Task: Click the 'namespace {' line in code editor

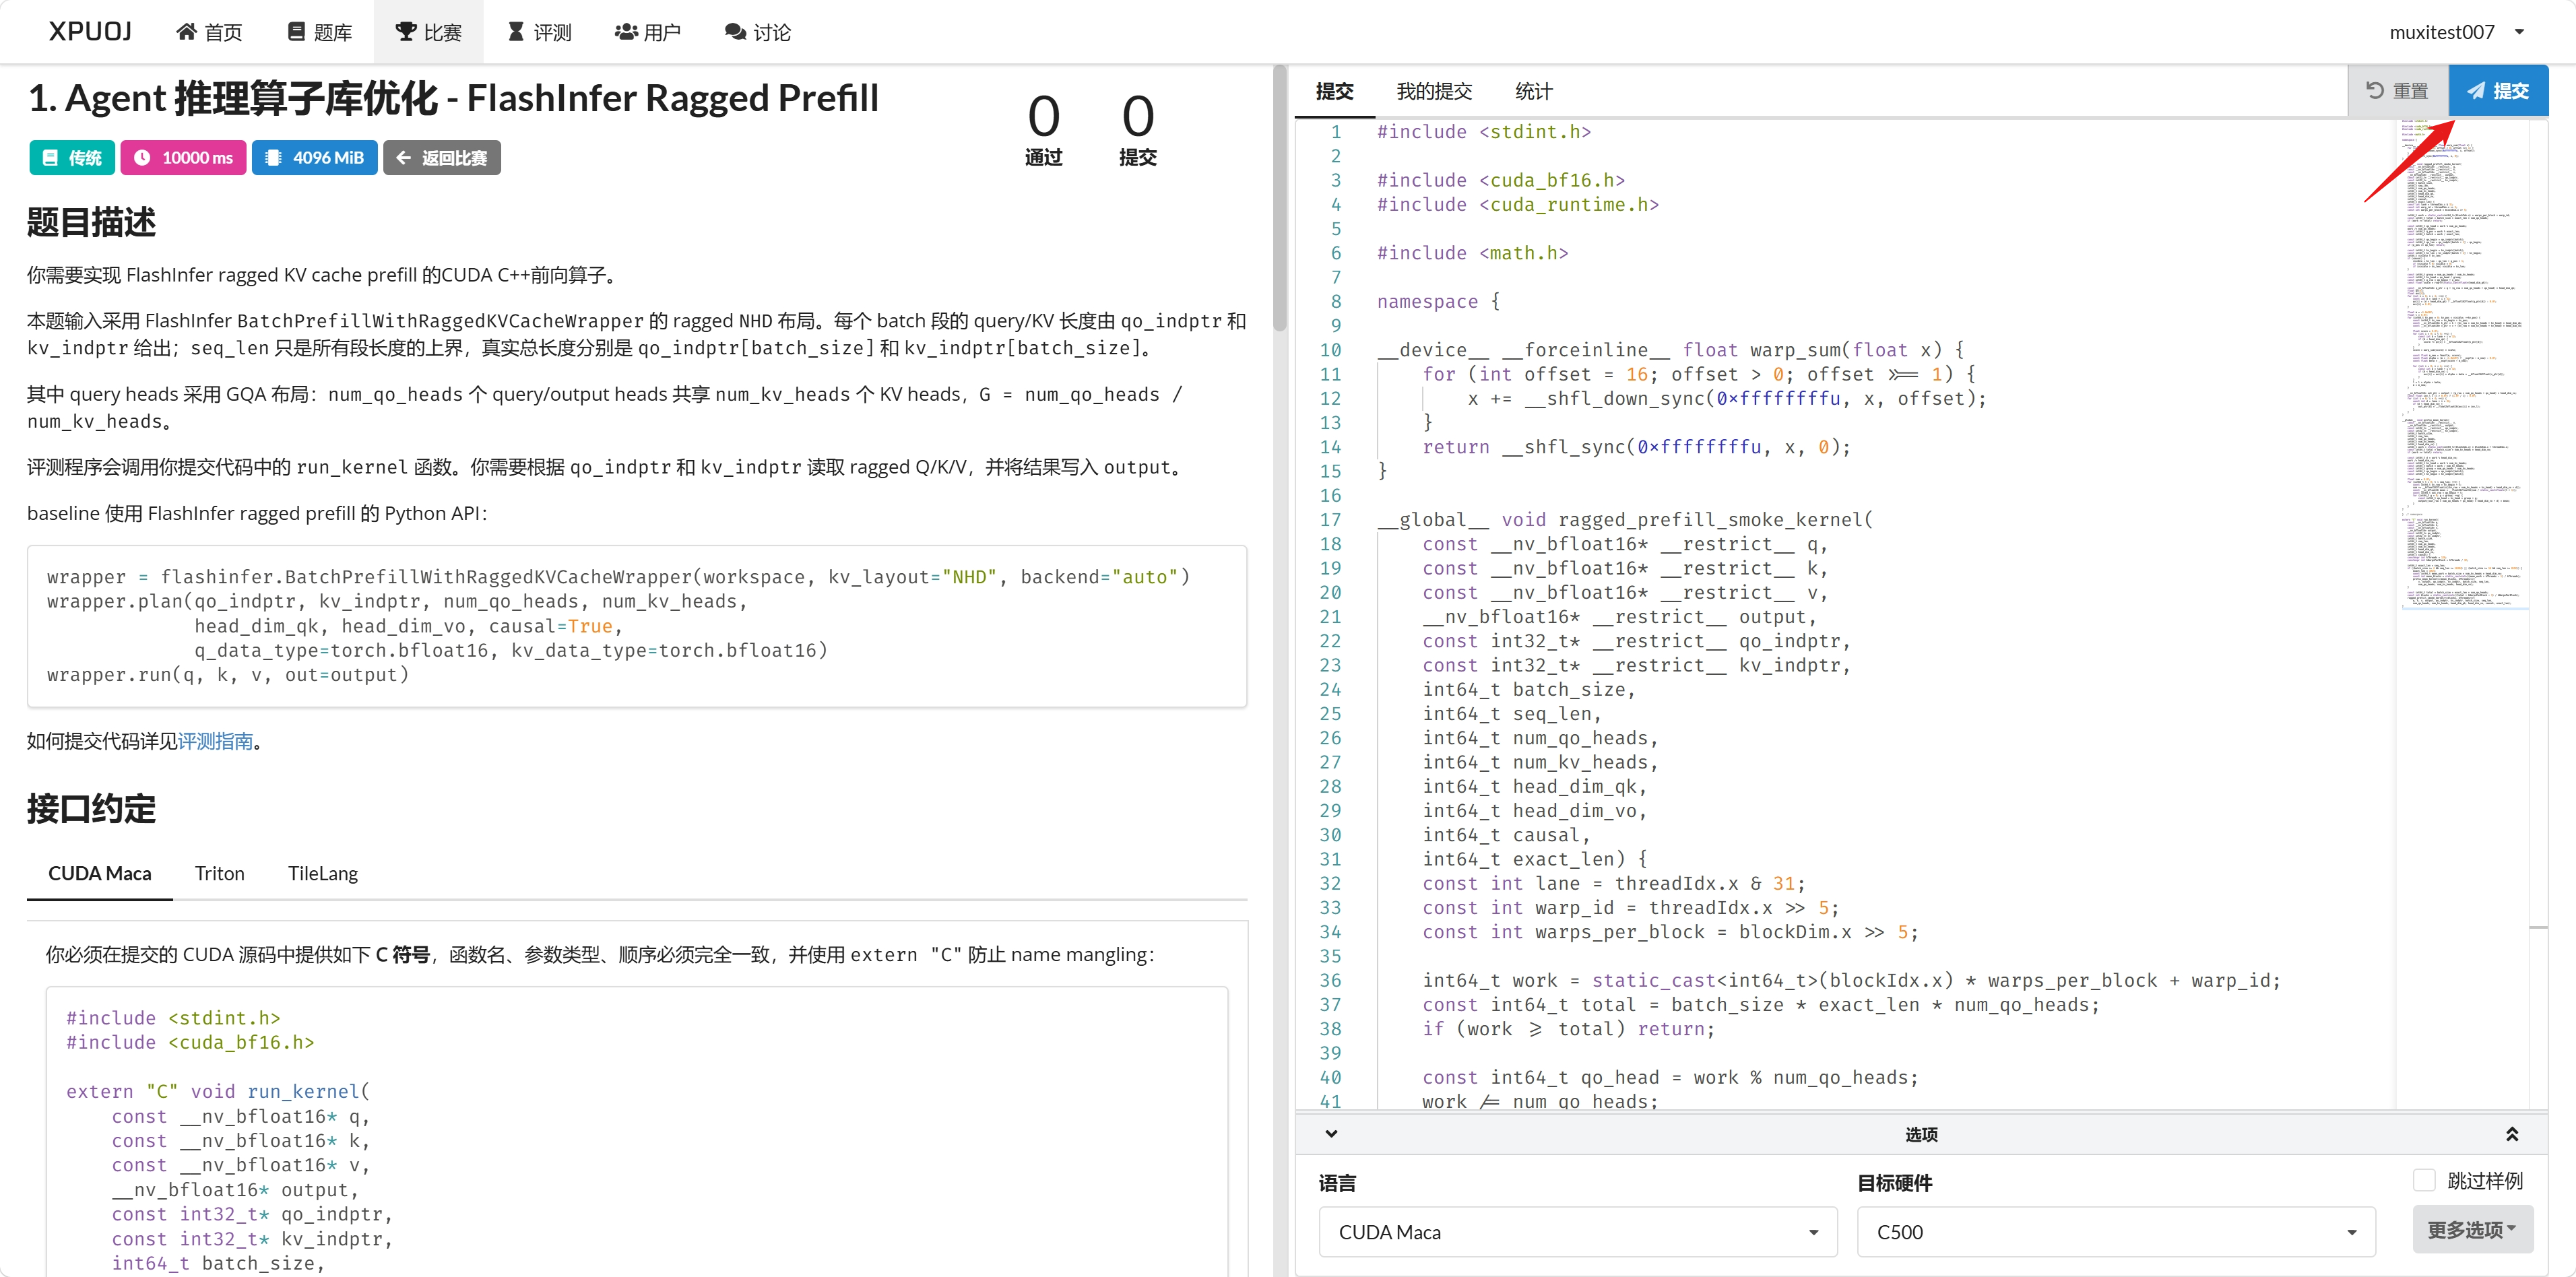Action: [1438, 301]
